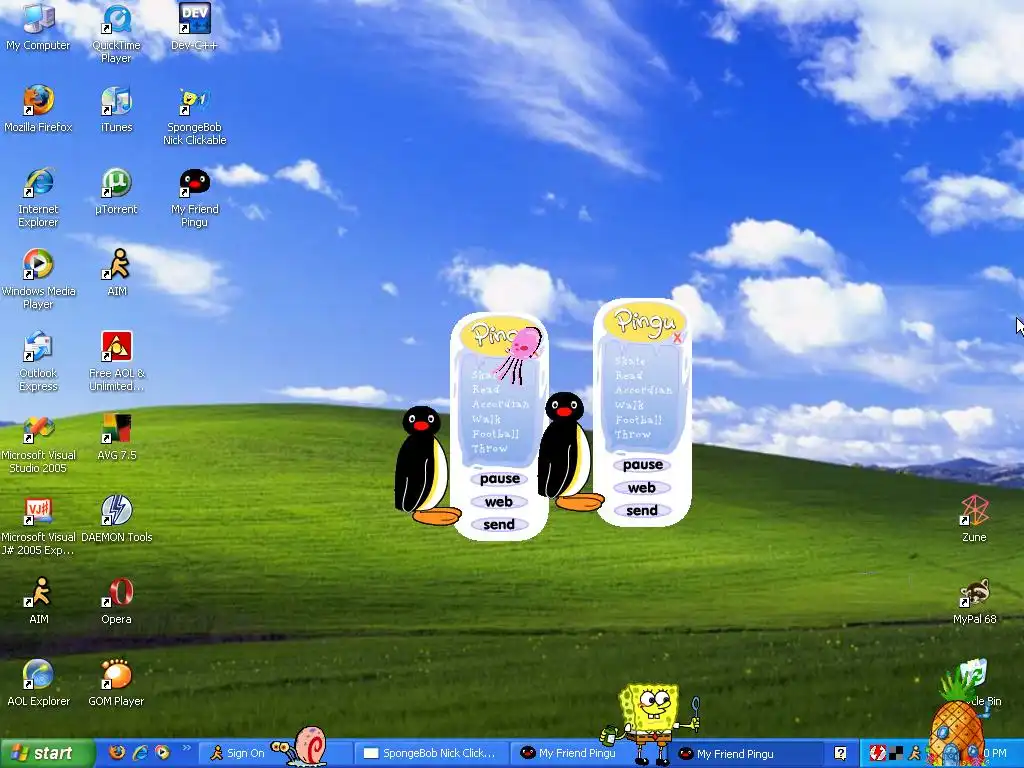The width and height of the screenshot is (1024, 768).
Task: Open the My Computer desktop icon
Action: coord(38,27)
